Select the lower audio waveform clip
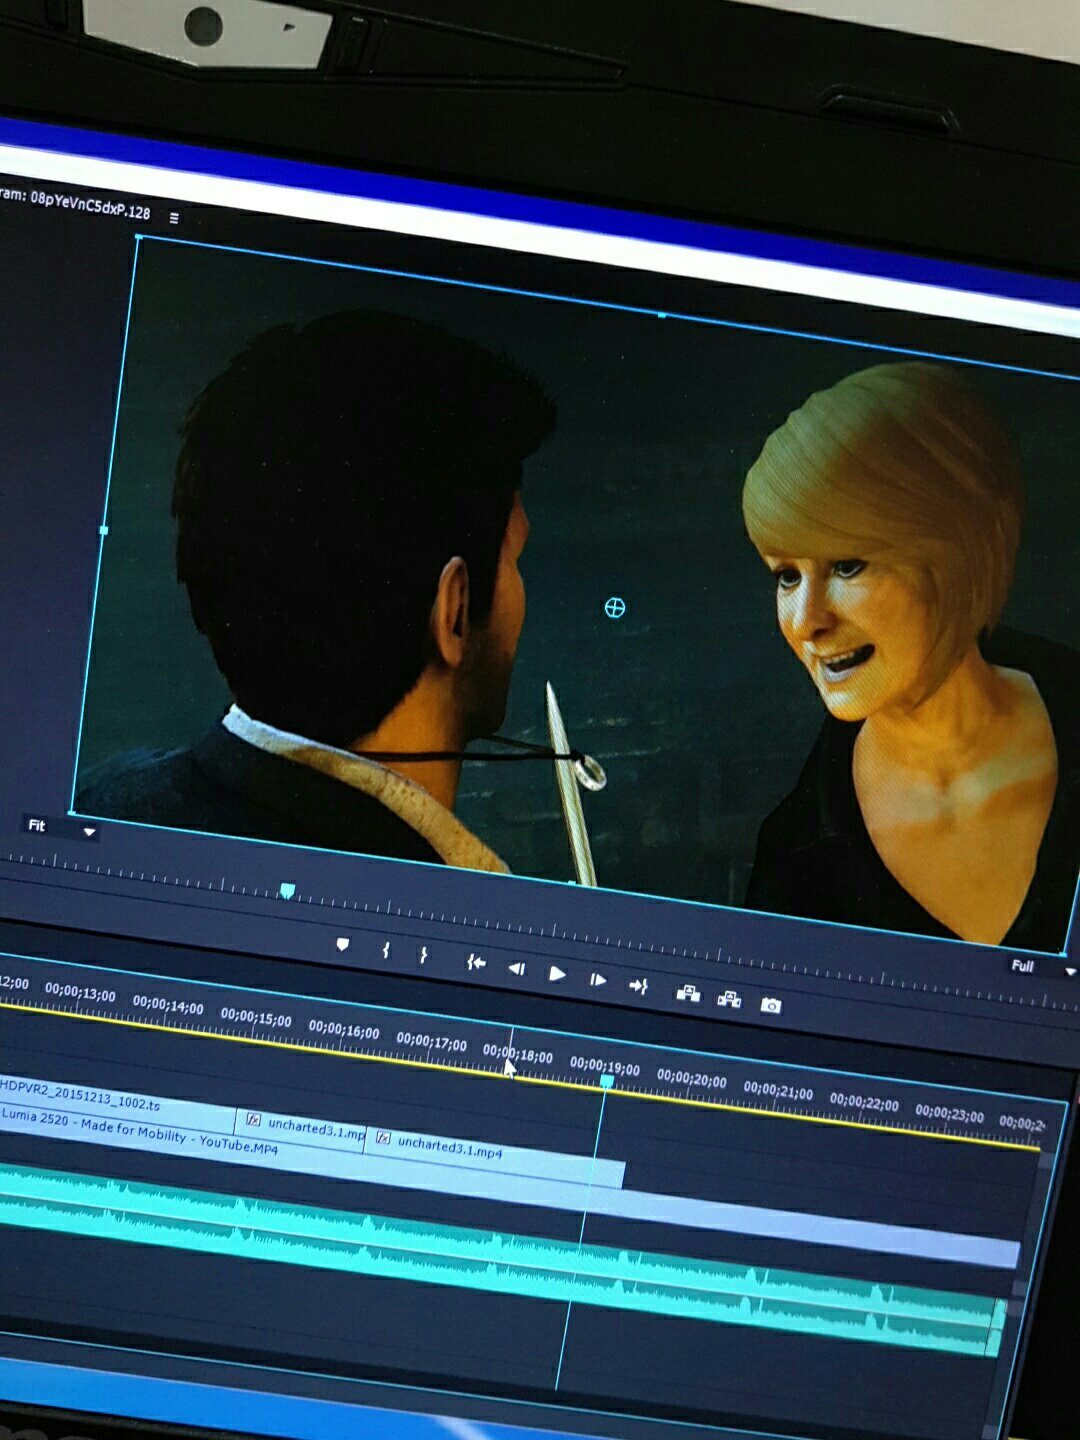The height and width of the screenshot is (1440, 1080). [500, 1275]
